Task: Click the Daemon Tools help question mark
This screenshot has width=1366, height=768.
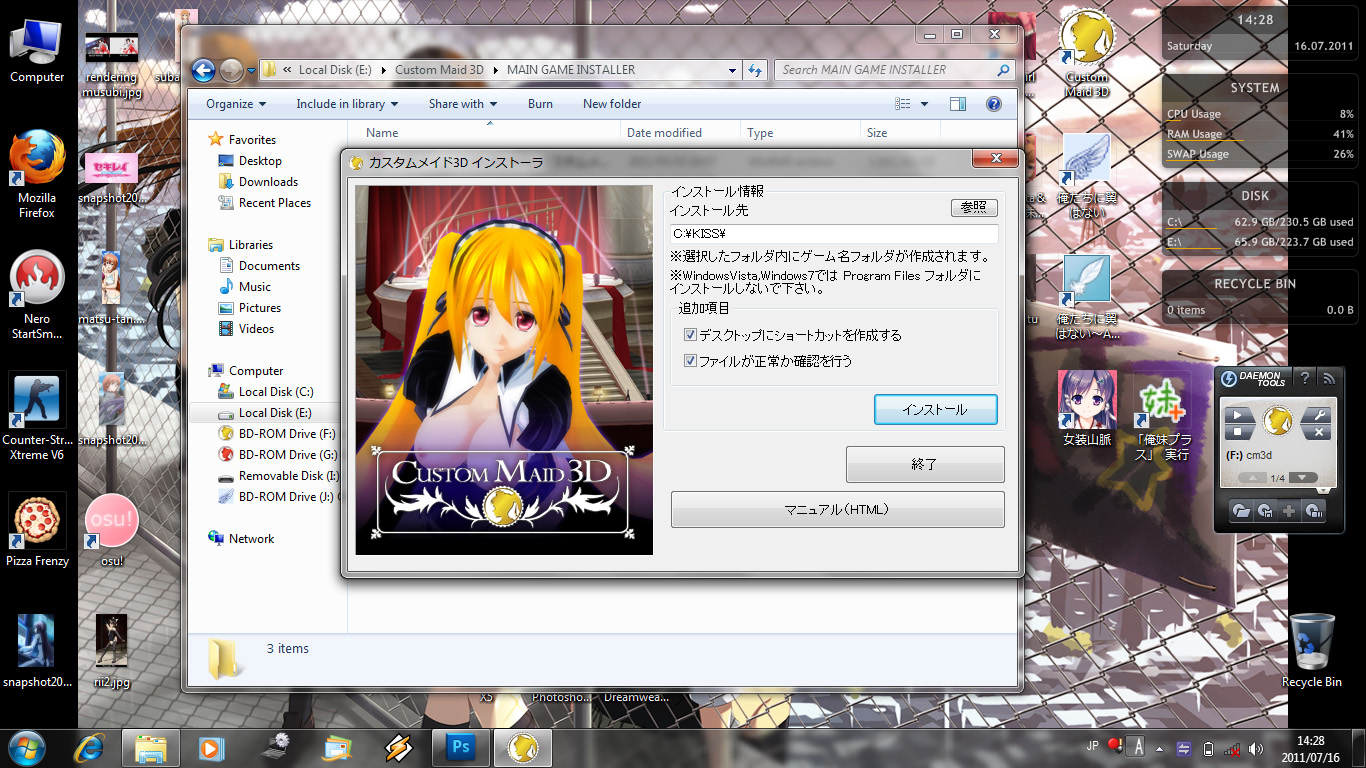Action: point(1304,378)
